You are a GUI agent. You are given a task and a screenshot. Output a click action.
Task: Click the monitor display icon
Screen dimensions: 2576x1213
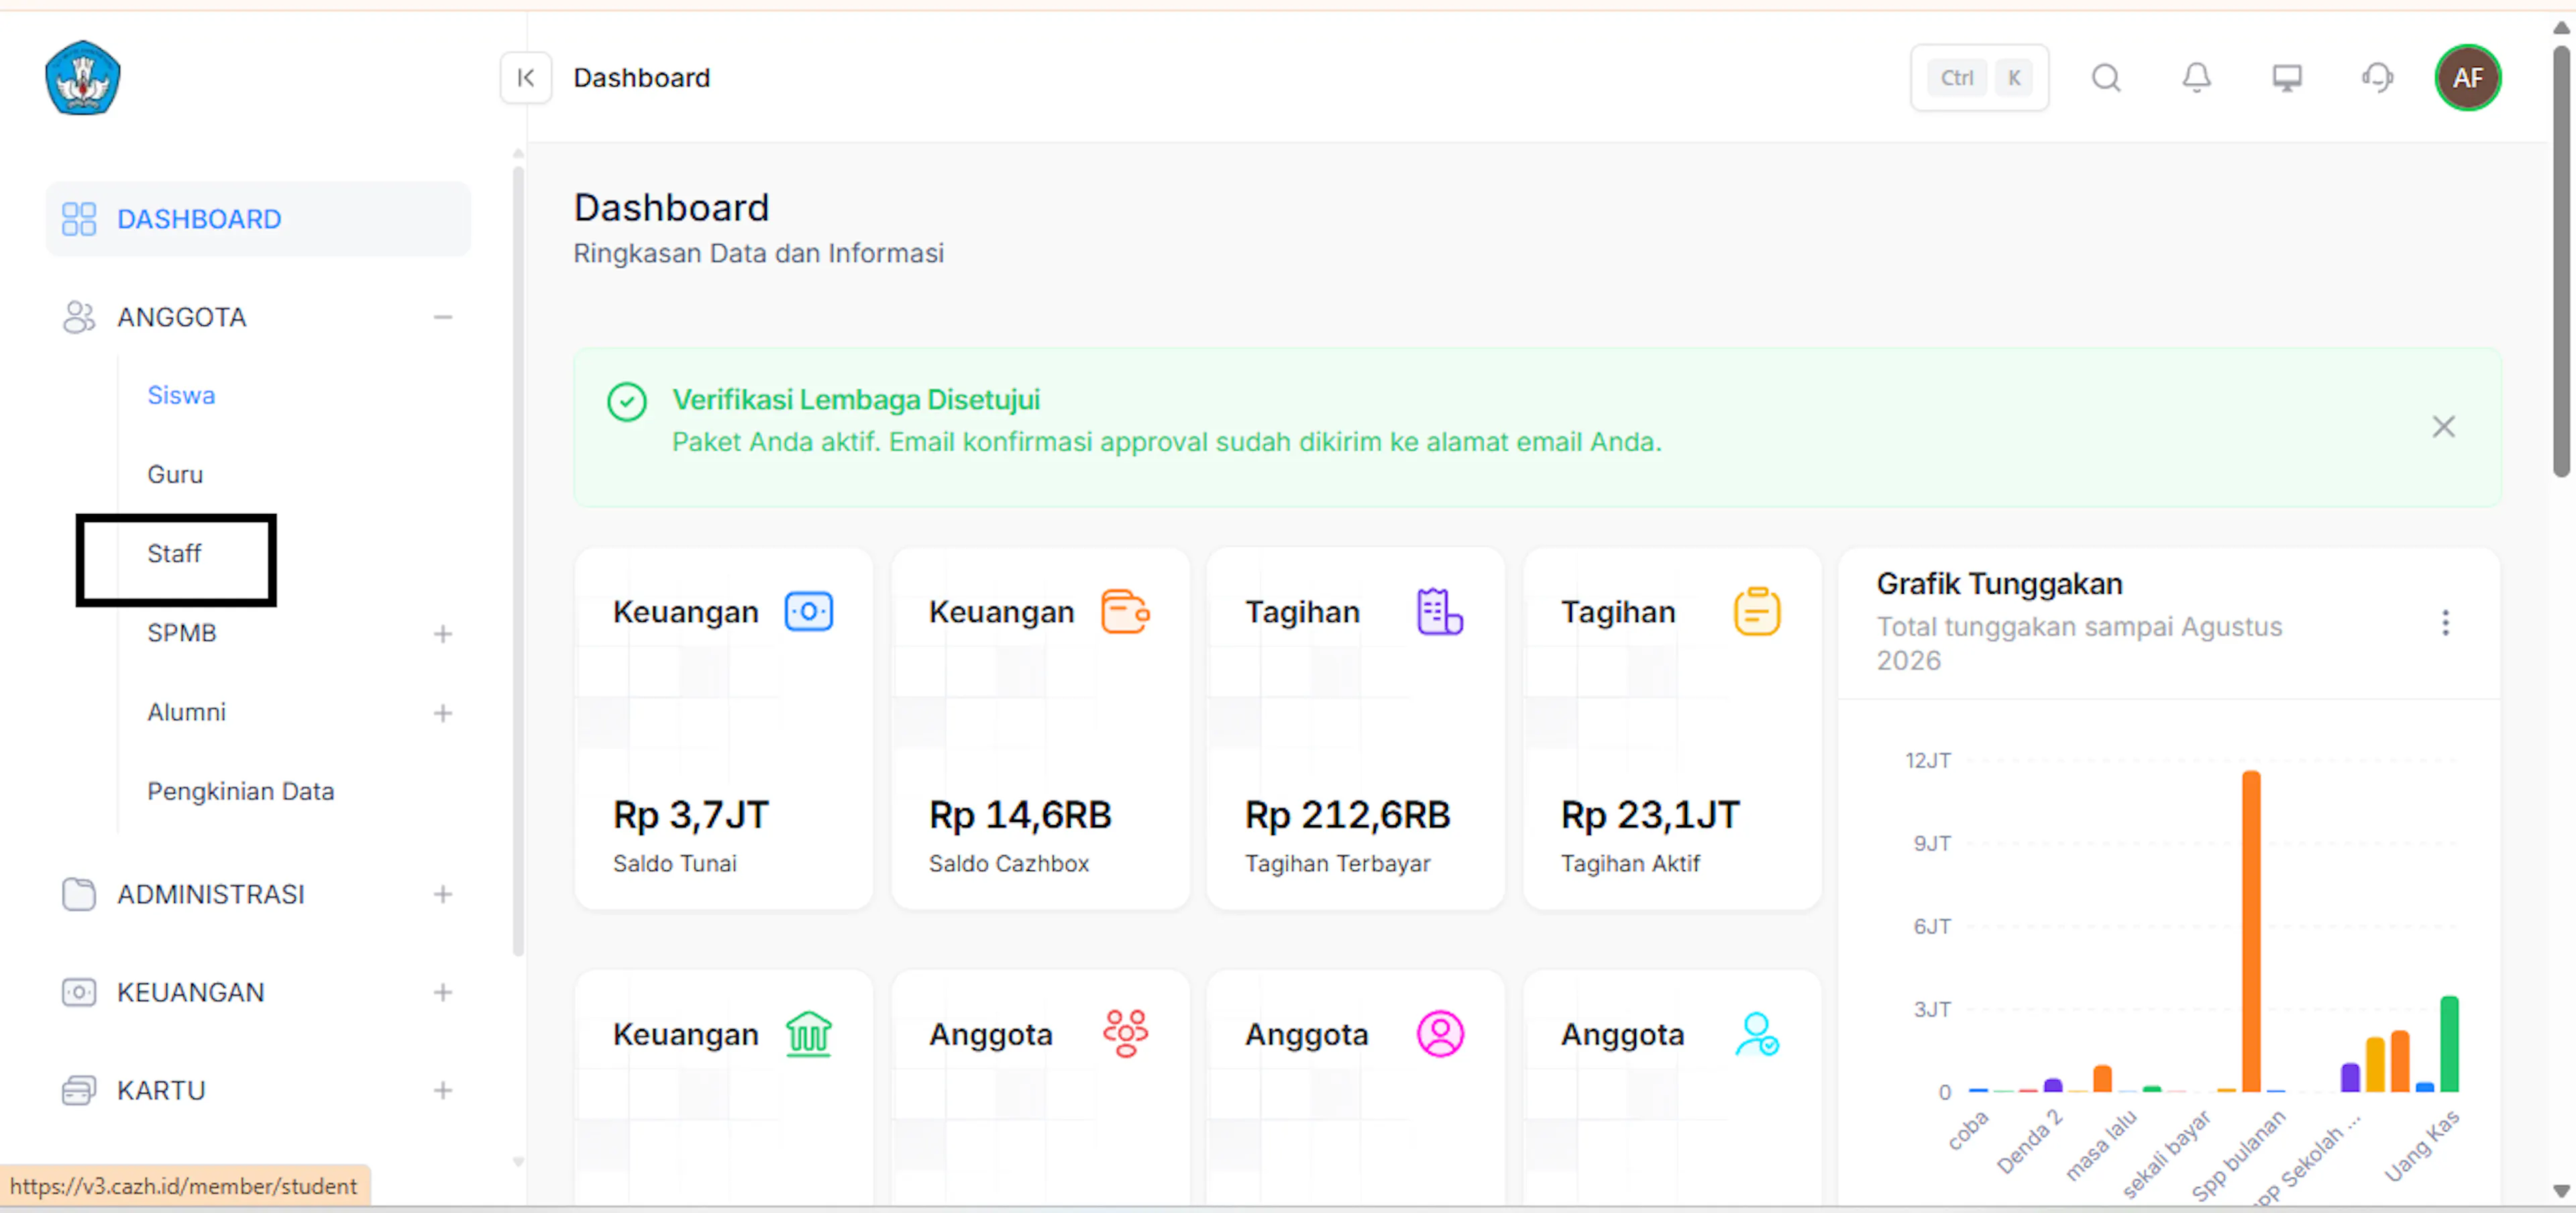coord(2286,77)
